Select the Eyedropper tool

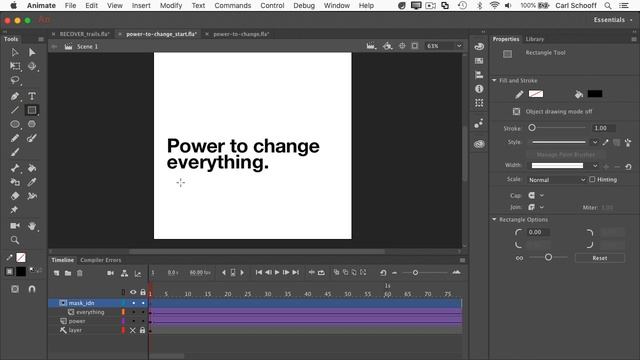pos(32,182)
